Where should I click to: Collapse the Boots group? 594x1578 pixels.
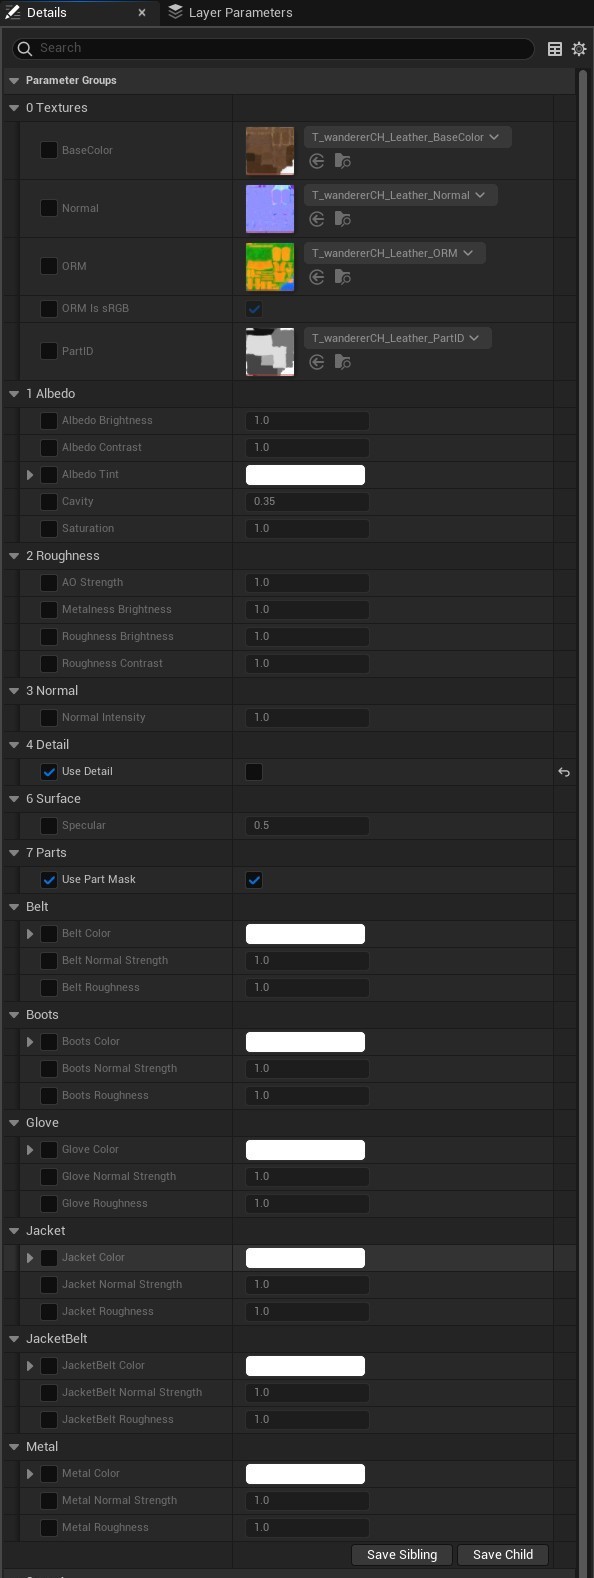[14, 1015]
